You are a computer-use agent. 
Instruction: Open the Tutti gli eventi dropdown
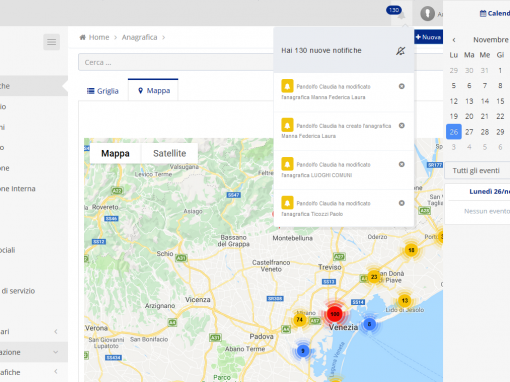click(x=477, y=171)
